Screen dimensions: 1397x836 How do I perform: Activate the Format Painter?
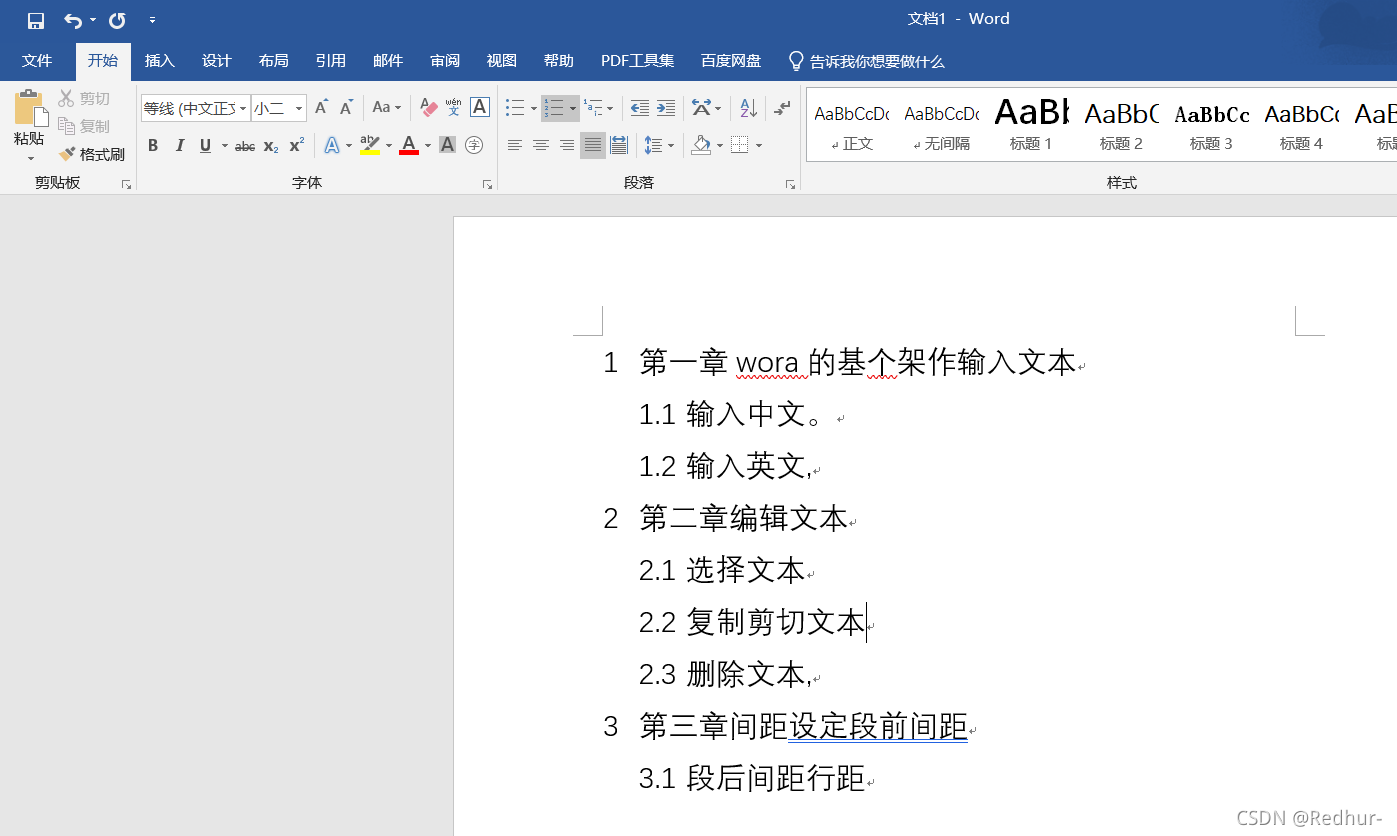pyautogui.click(x=93, y=153)
